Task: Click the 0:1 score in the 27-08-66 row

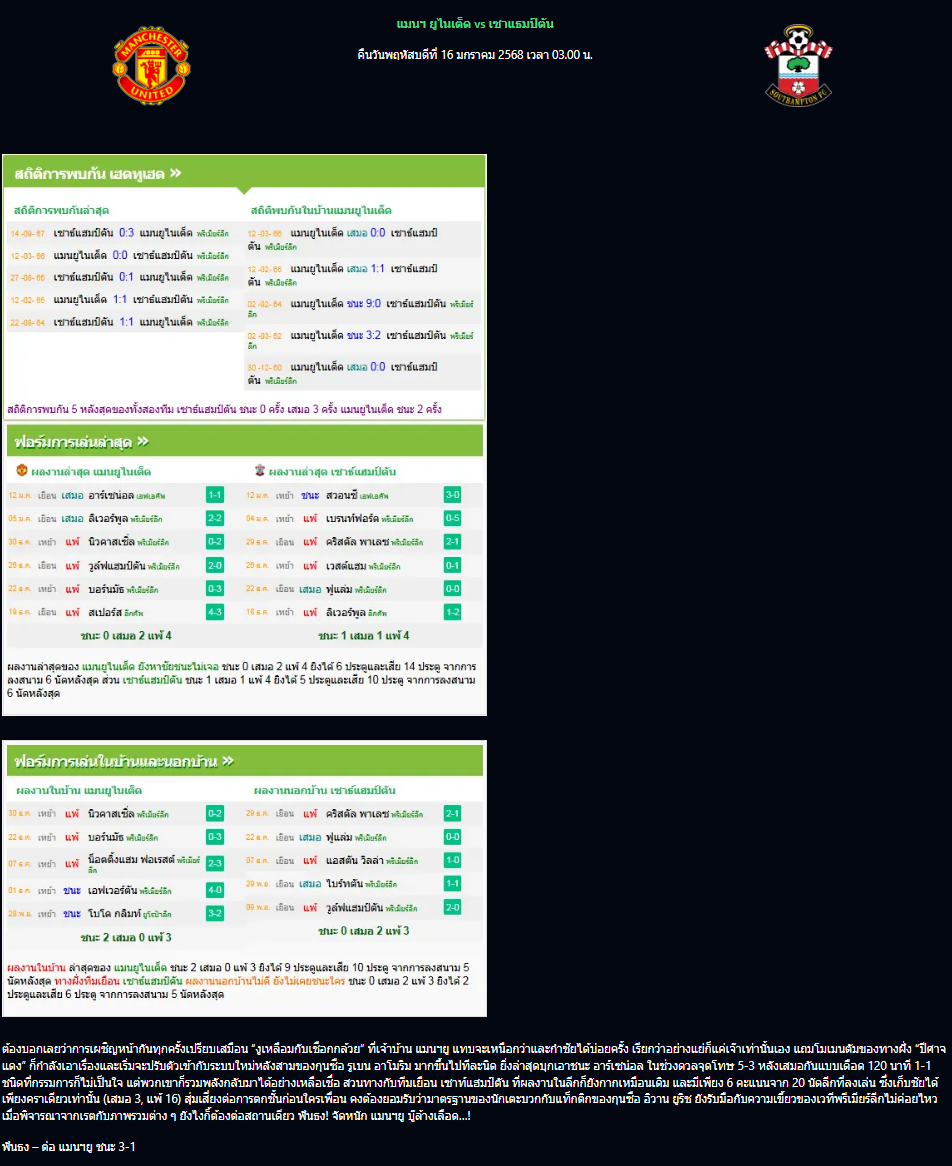Action: click(126, 277)
